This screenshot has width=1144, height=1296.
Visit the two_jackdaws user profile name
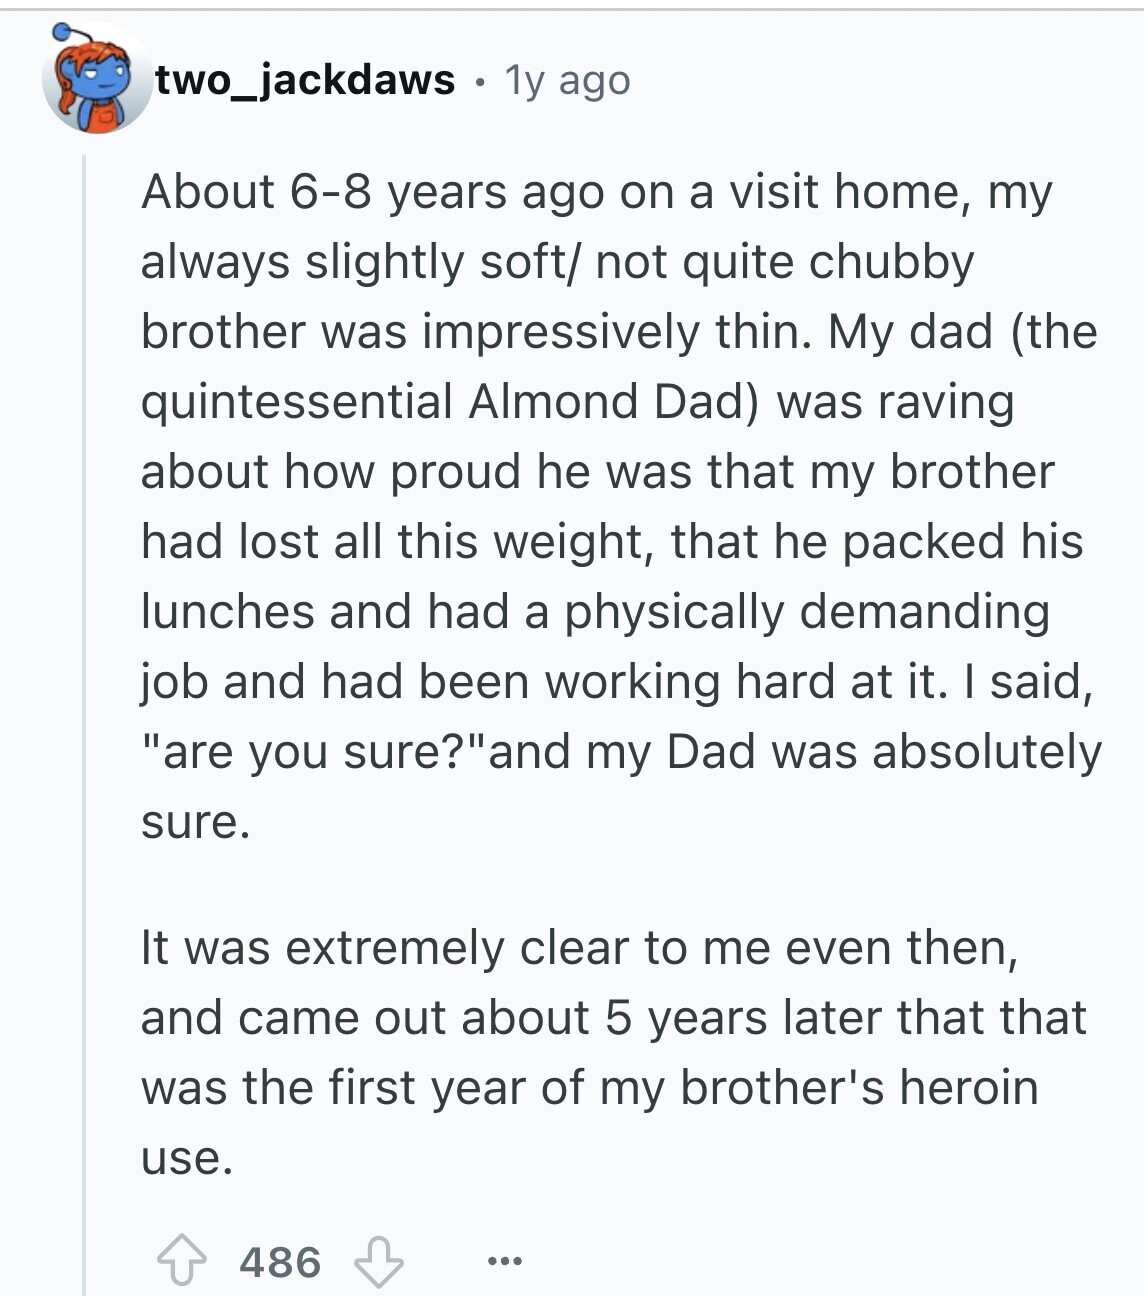click(306, 79)
